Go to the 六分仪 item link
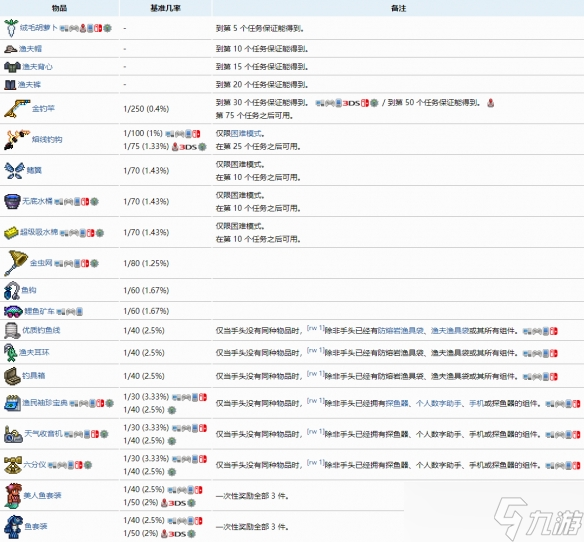The image size is (584, 542). point(35,465)
